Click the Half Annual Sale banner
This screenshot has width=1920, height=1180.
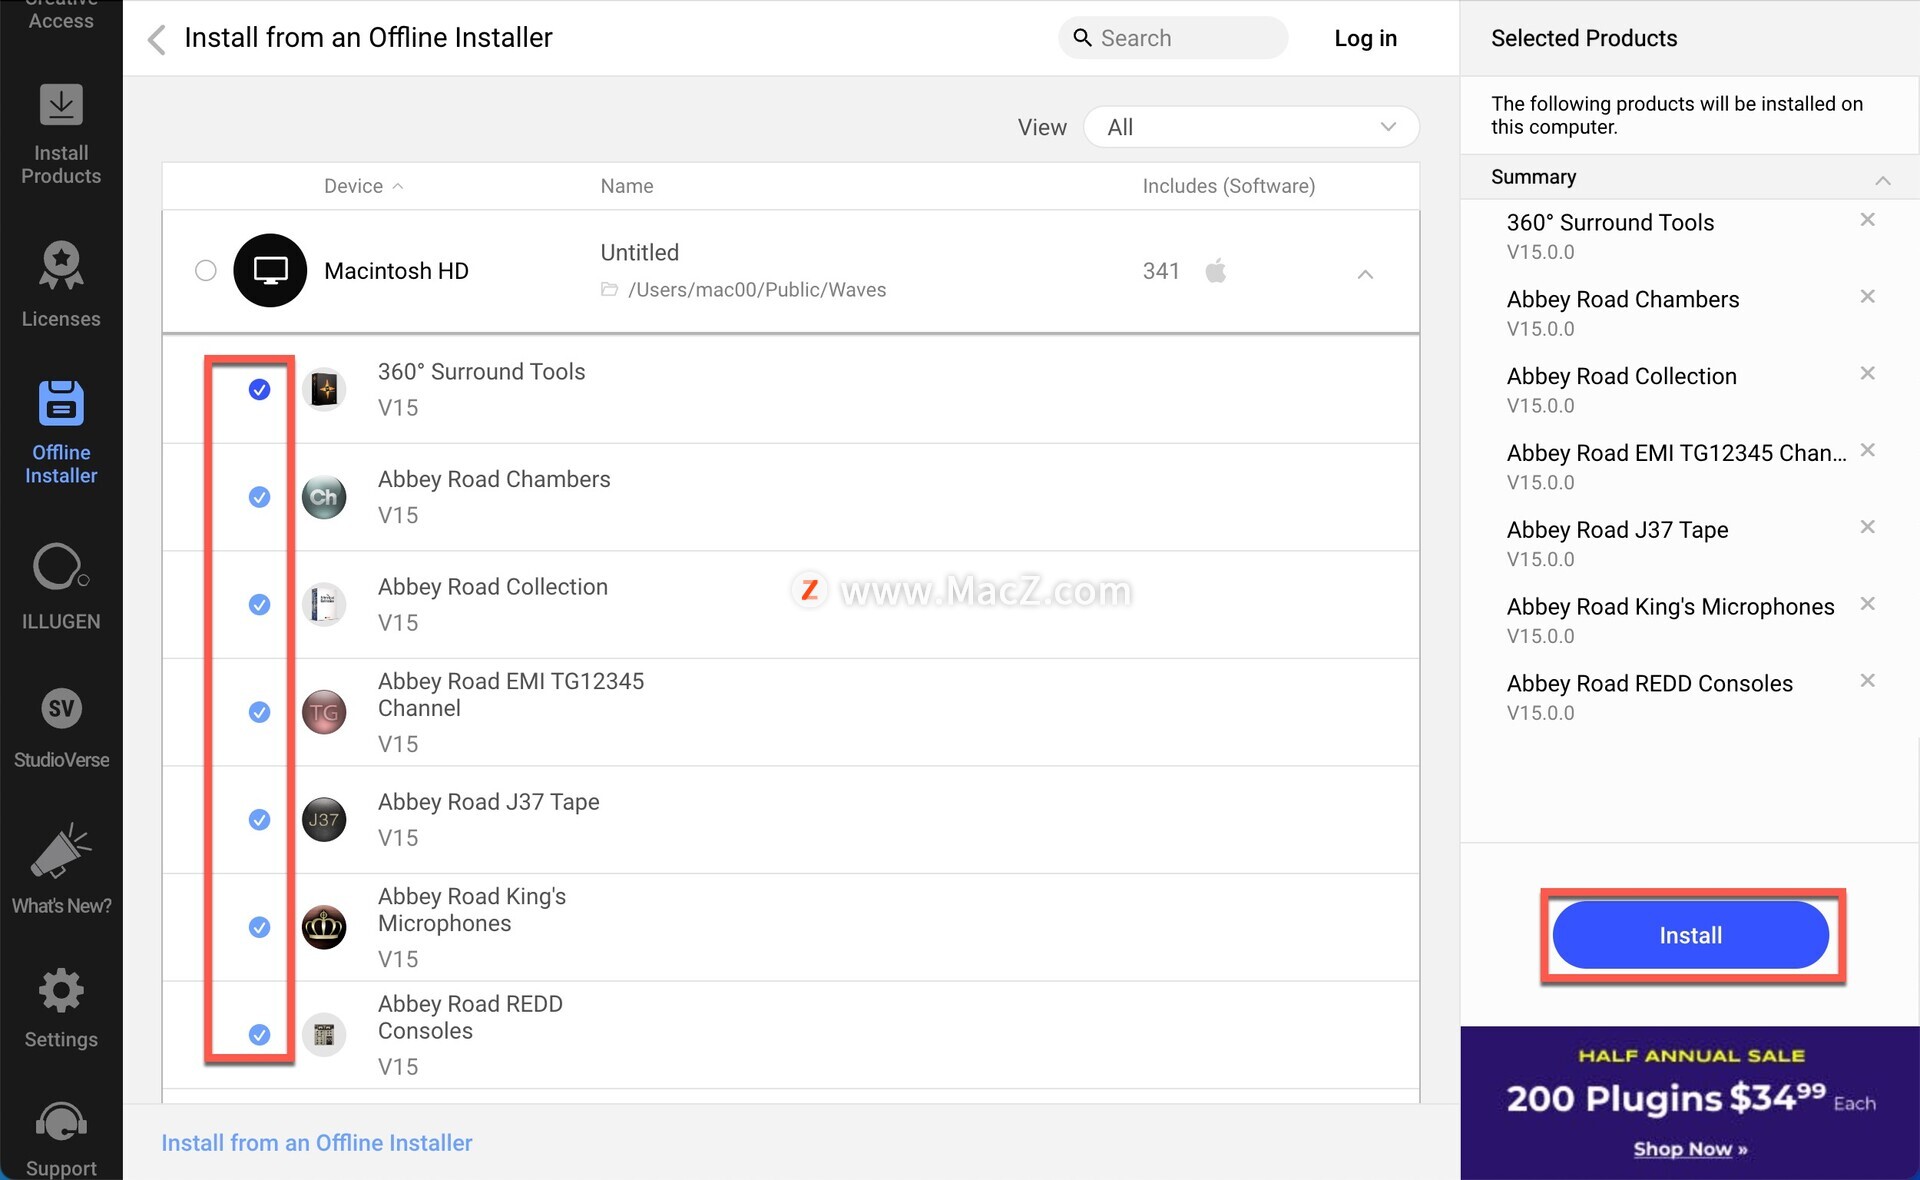(1690, 1103)
